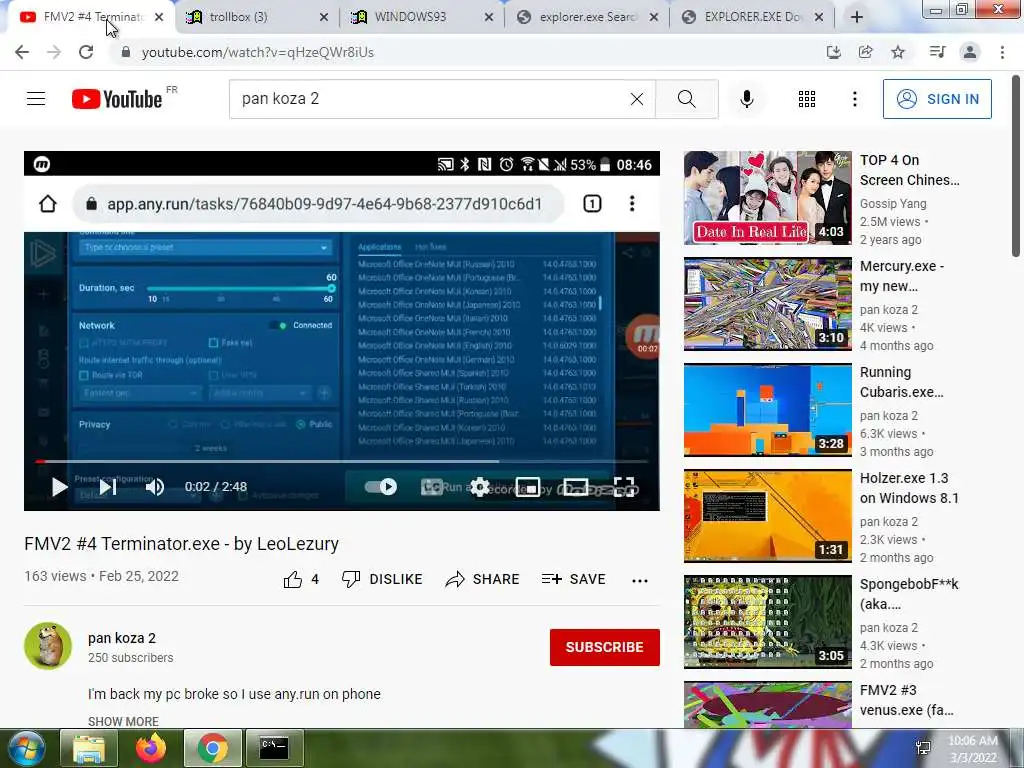Open the YouTube hamburger guide menu
Screen dimensions: 1024x768
(36, 99)
